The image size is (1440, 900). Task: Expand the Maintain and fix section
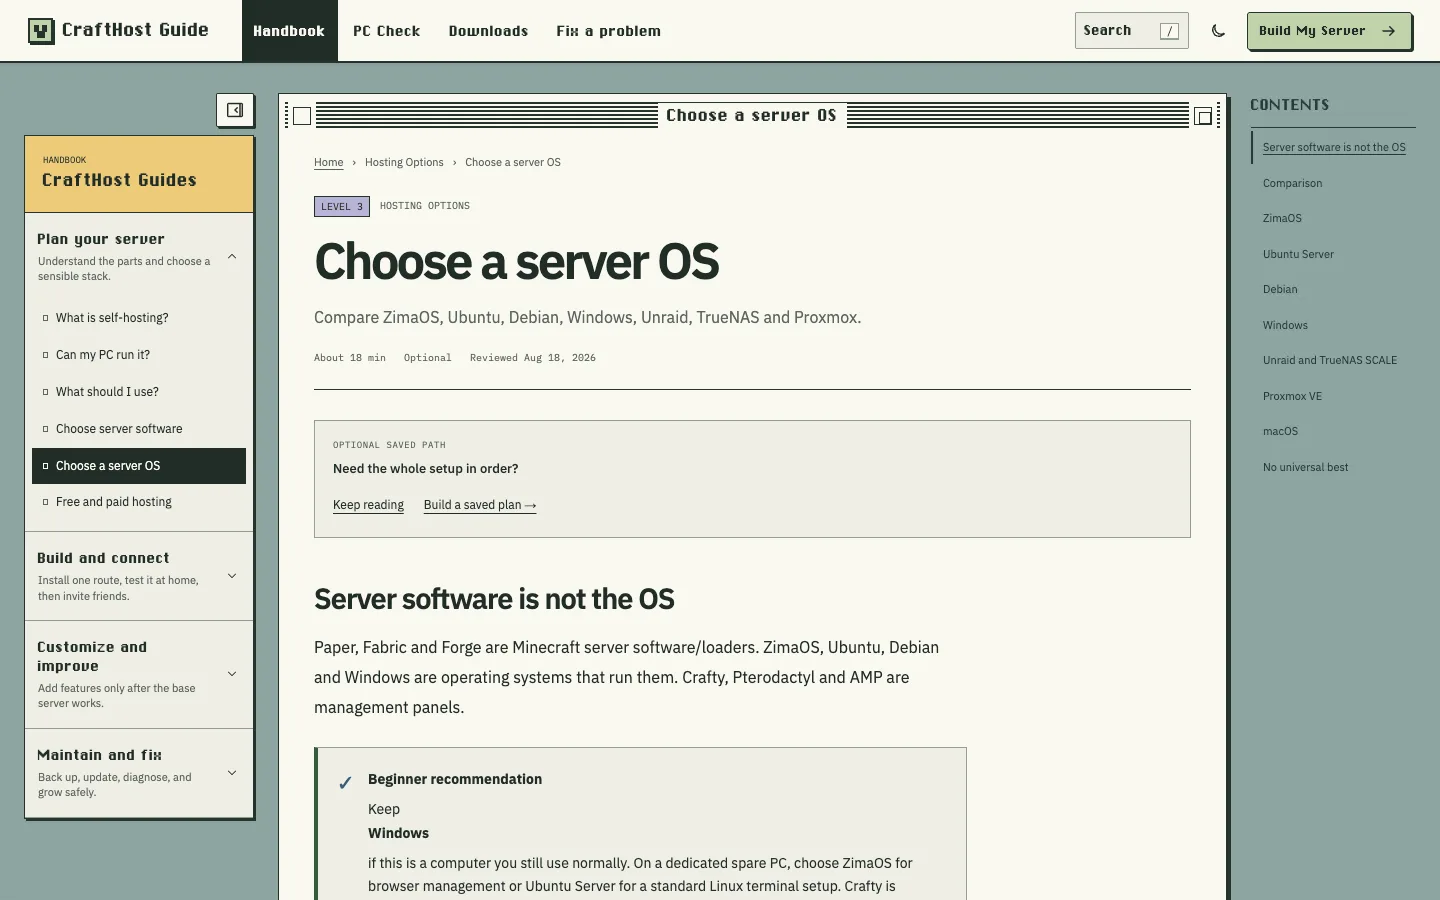[x=139, y=773]
